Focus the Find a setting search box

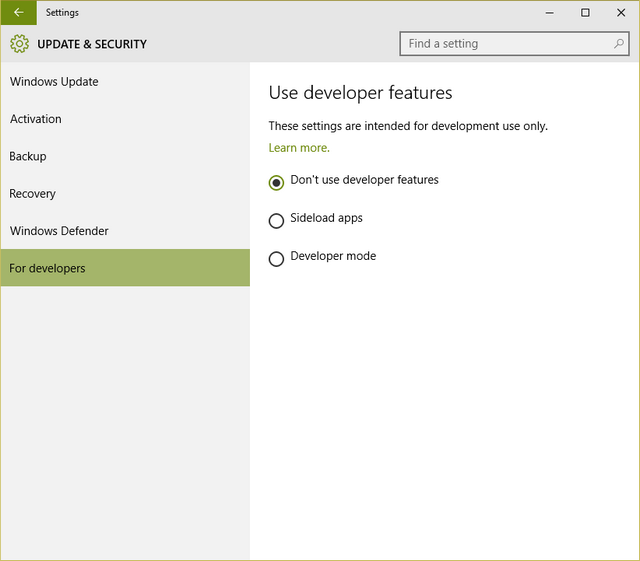[x=514, y=44]
